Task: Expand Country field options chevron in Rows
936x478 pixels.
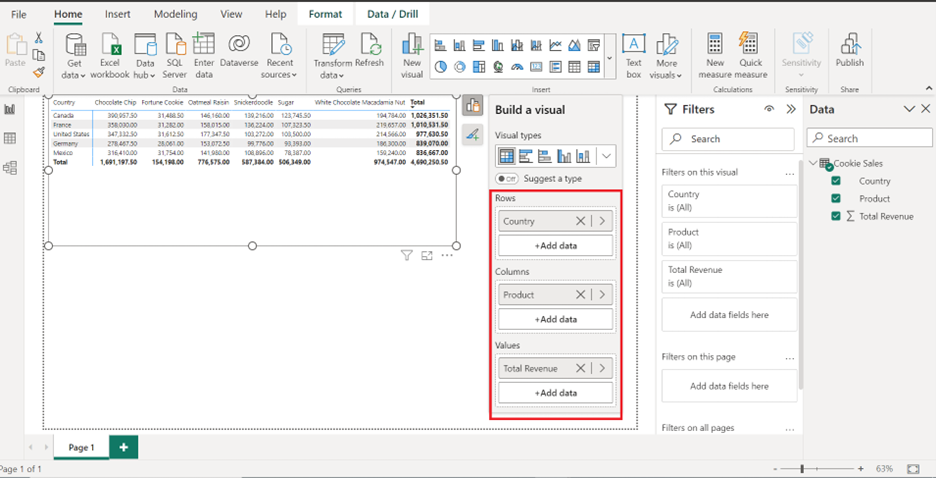Action: point(602,221)
